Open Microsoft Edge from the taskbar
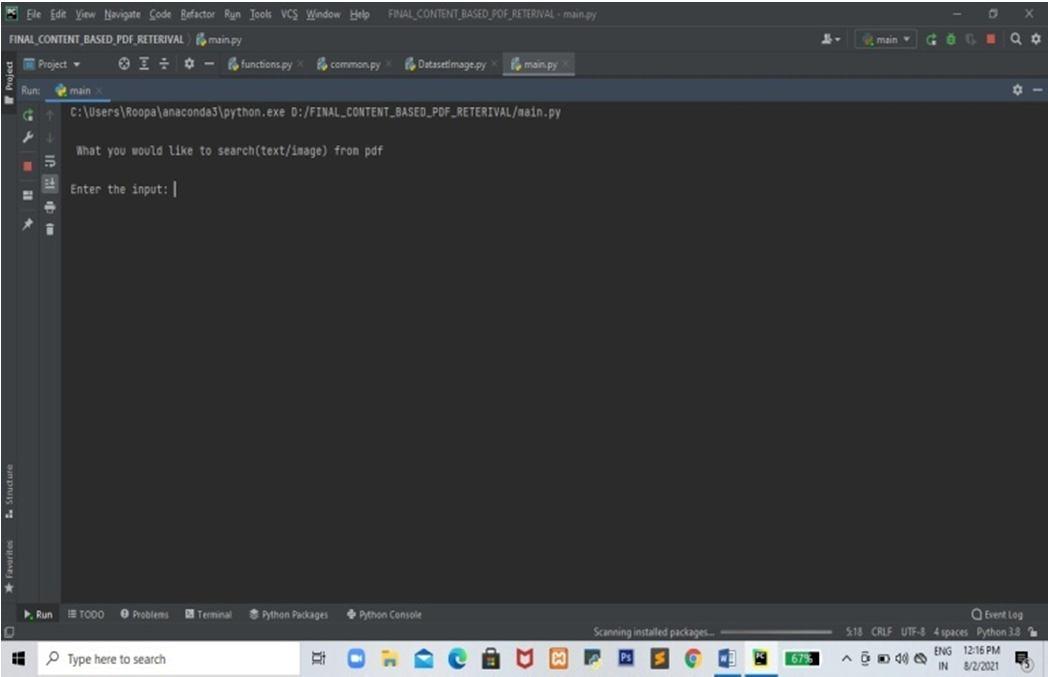The image size is (1048, 677). pyautogui.click(x=457, y=659)
